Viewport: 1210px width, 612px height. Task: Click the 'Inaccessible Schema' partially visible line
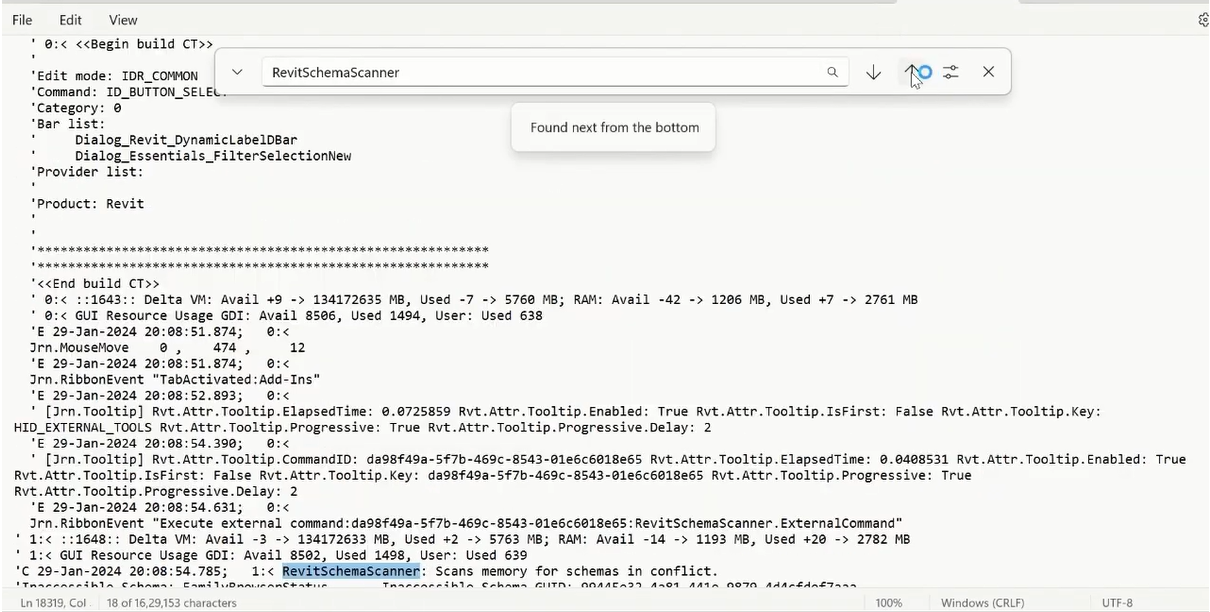pos(435,585)
